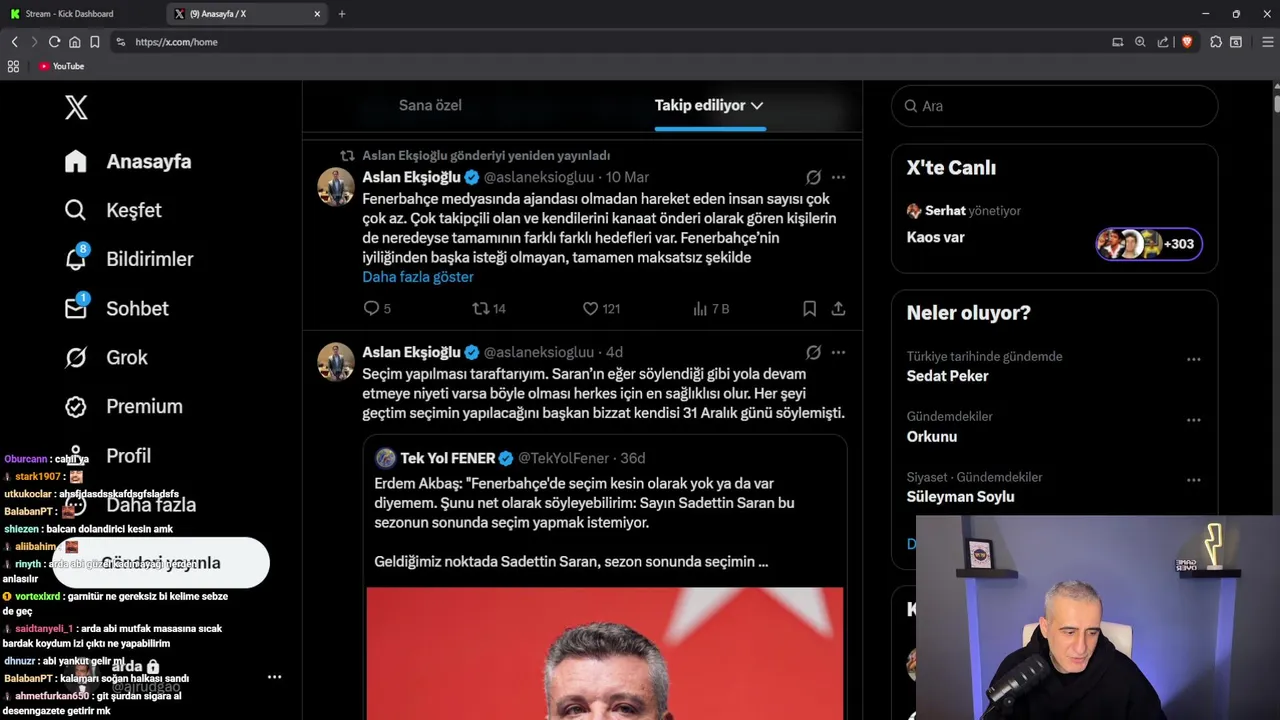Click Serhat host name
The image size is (1280, 720).
coord(945,211)
